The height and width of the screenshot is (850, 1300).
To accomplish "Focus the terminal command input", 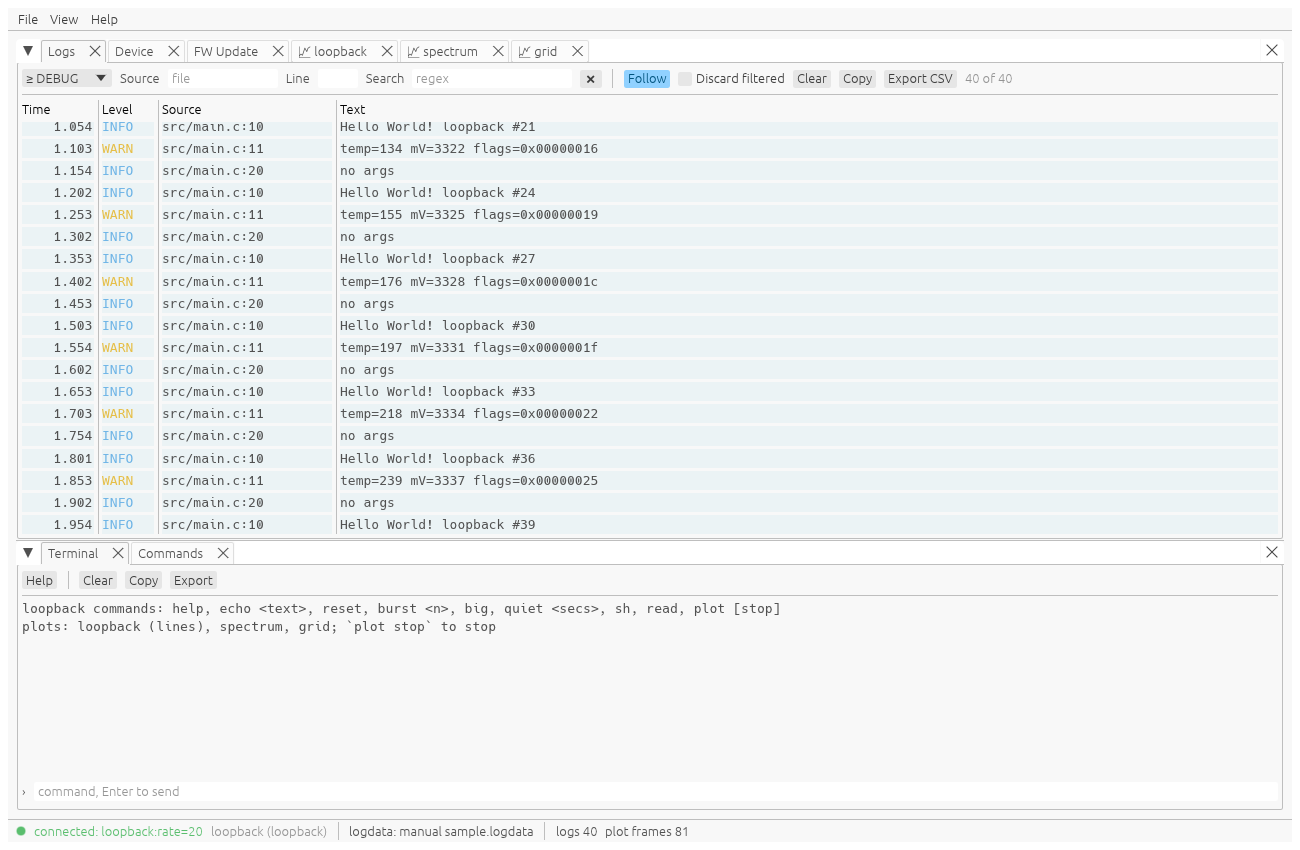I will (x=656, y=792).
